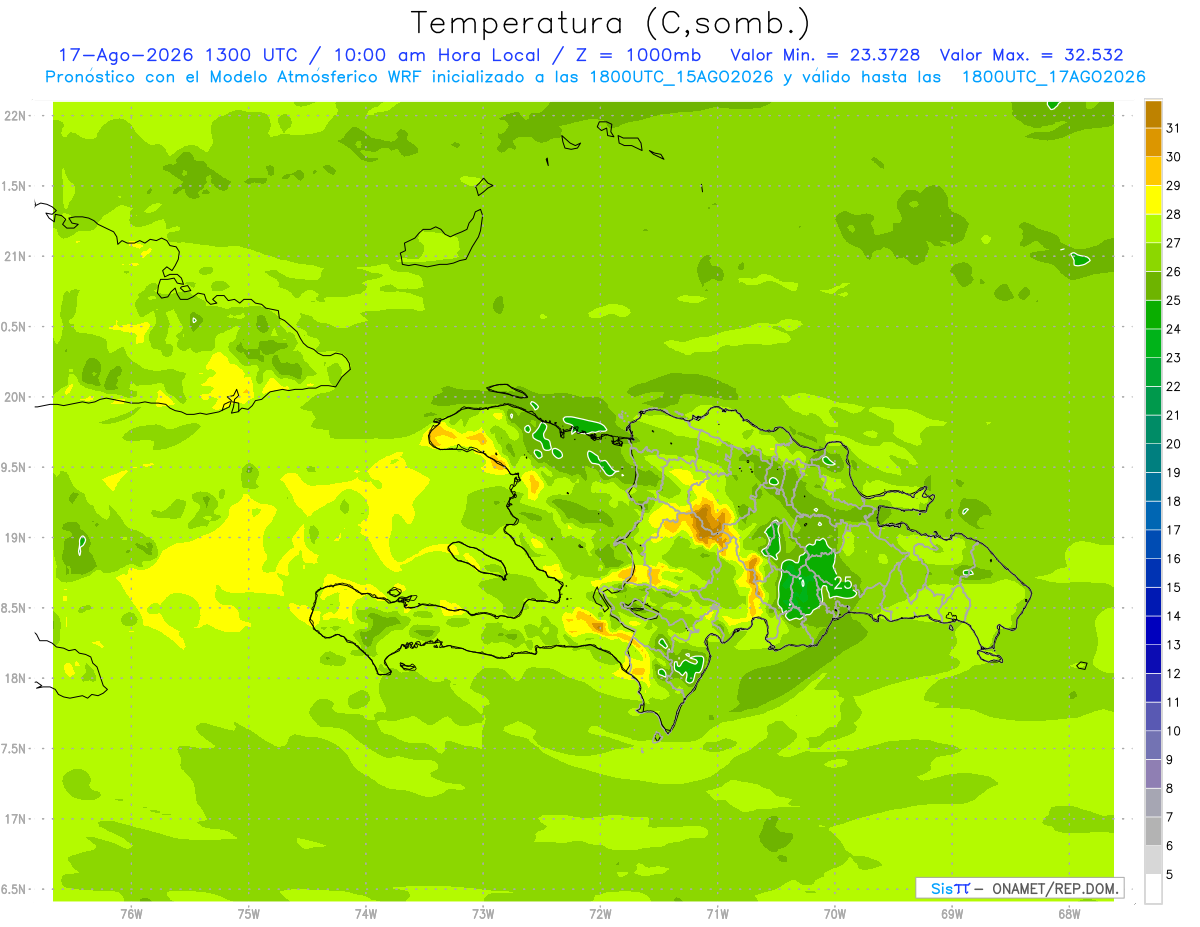Click the legend value '8'
Screen dimensions: 1200x927
pos(1169,788)
